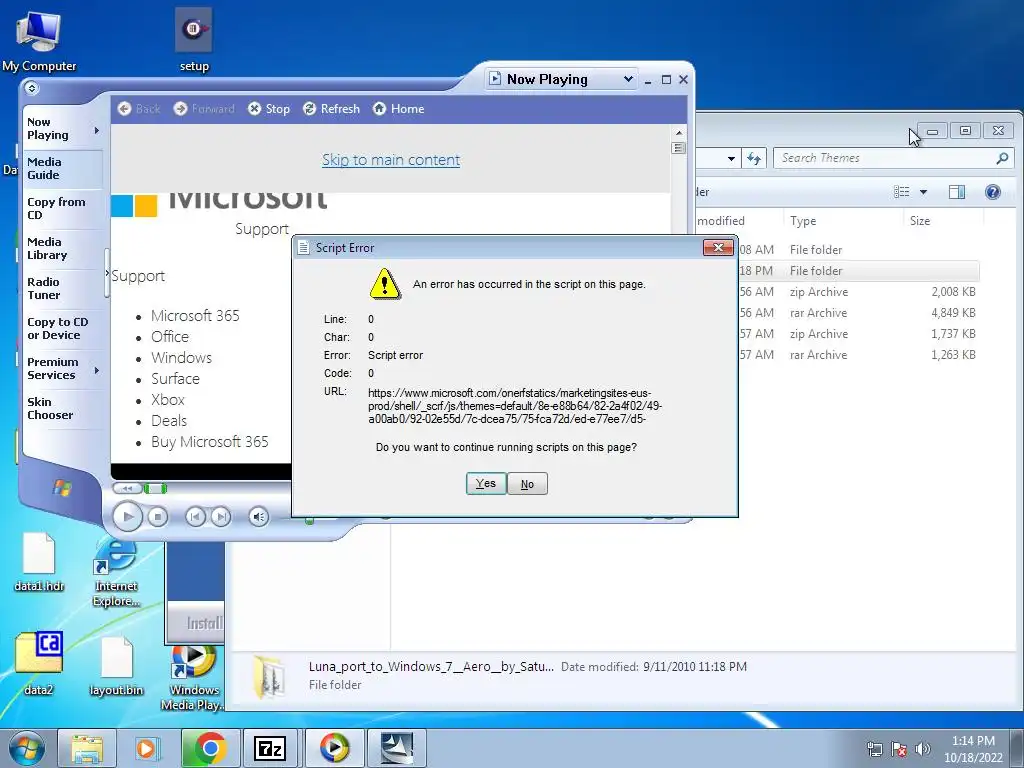
Task: Click the Explorer address refresh button
Action: [754, 158]
